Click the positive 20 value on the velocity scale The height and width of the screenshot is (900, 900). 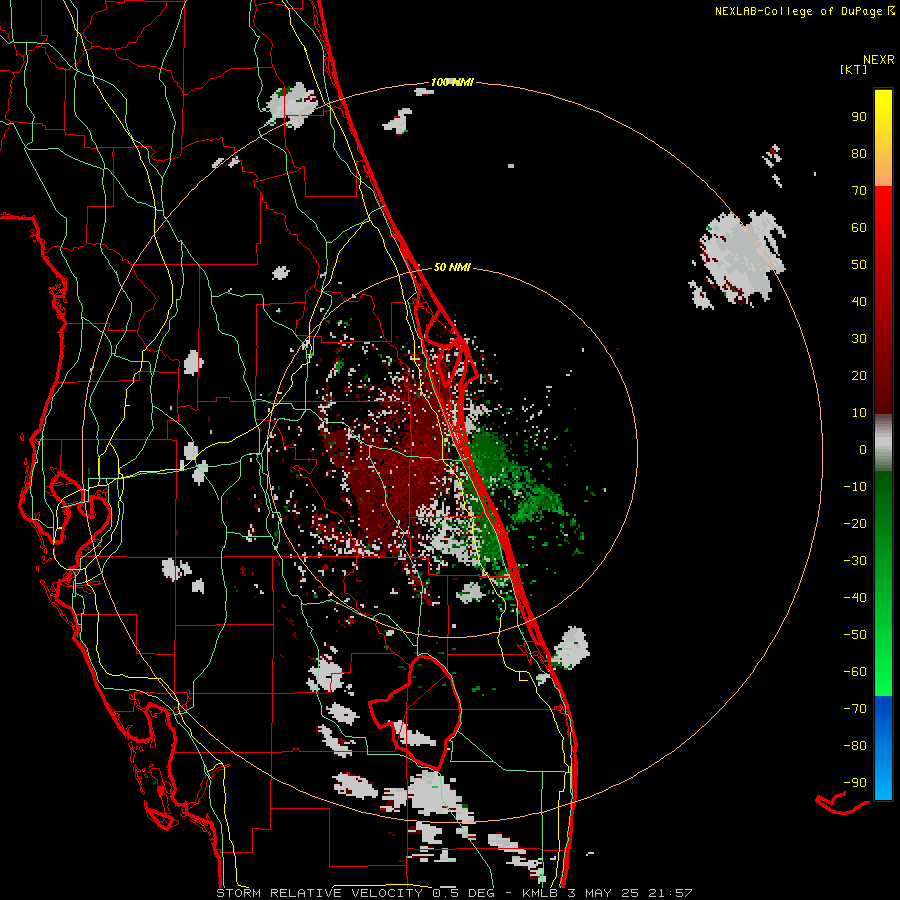[x=859, y=376]
